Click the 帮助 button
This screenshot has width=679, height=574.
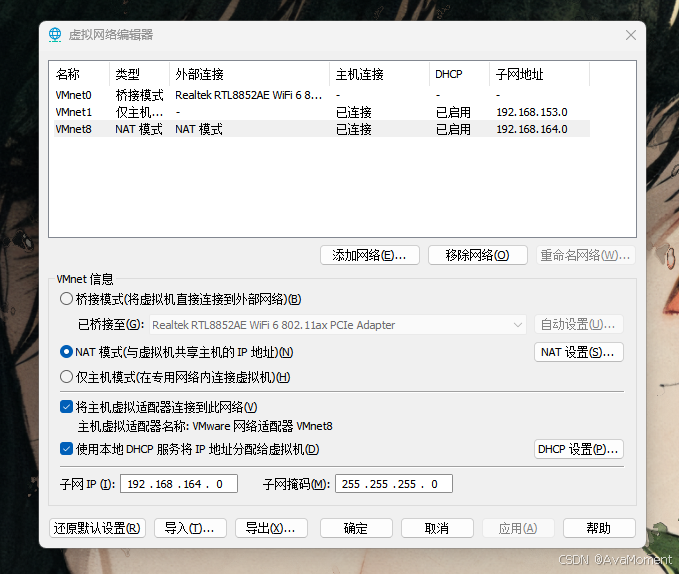[x=599, y=528]
